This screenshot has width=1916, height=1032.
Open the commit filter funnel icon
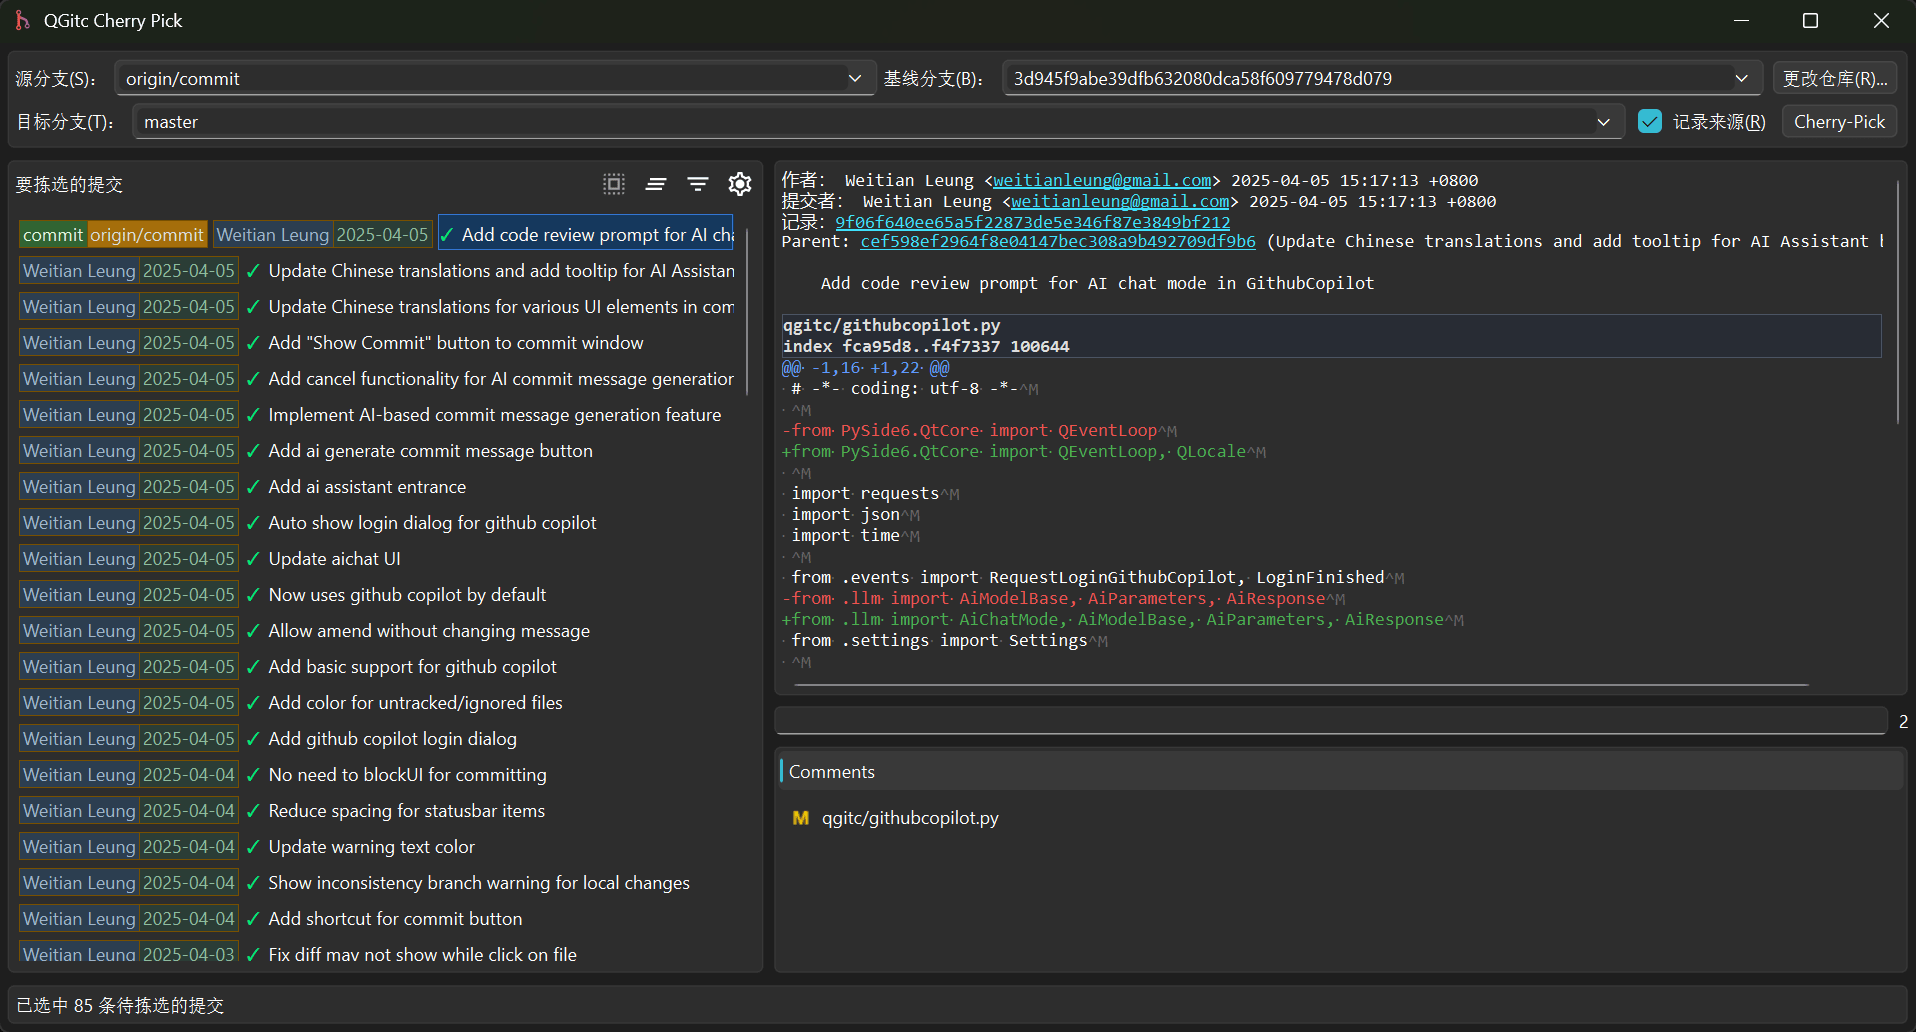698,184
